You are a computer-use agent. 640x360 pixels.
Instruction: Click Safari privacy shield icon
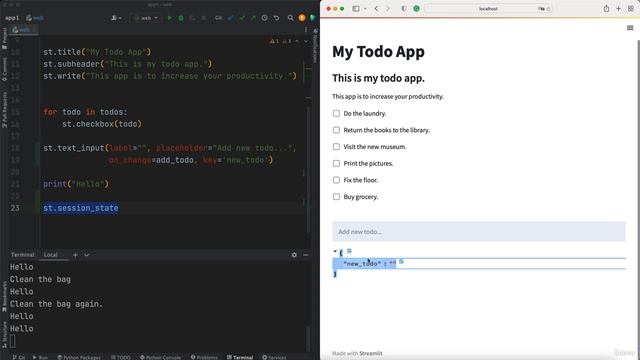coord(404,9)
